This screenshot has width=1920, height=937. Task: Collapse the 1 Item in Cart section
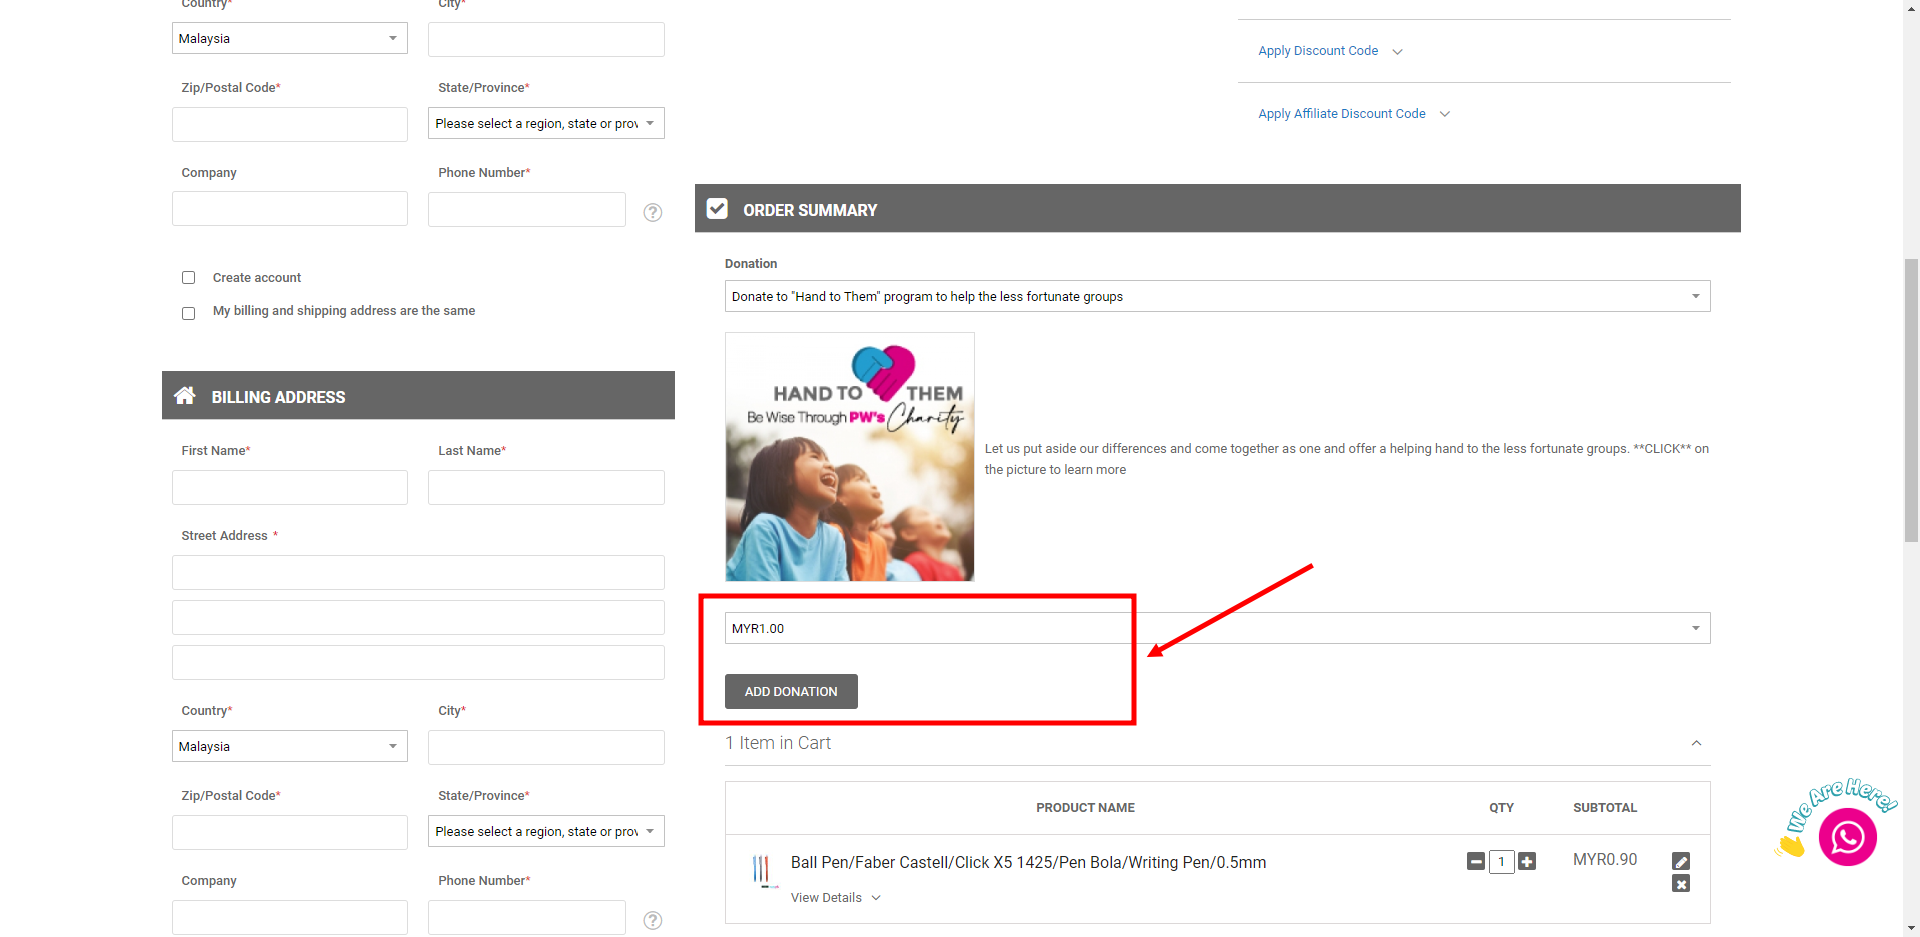pos(1696,743)
